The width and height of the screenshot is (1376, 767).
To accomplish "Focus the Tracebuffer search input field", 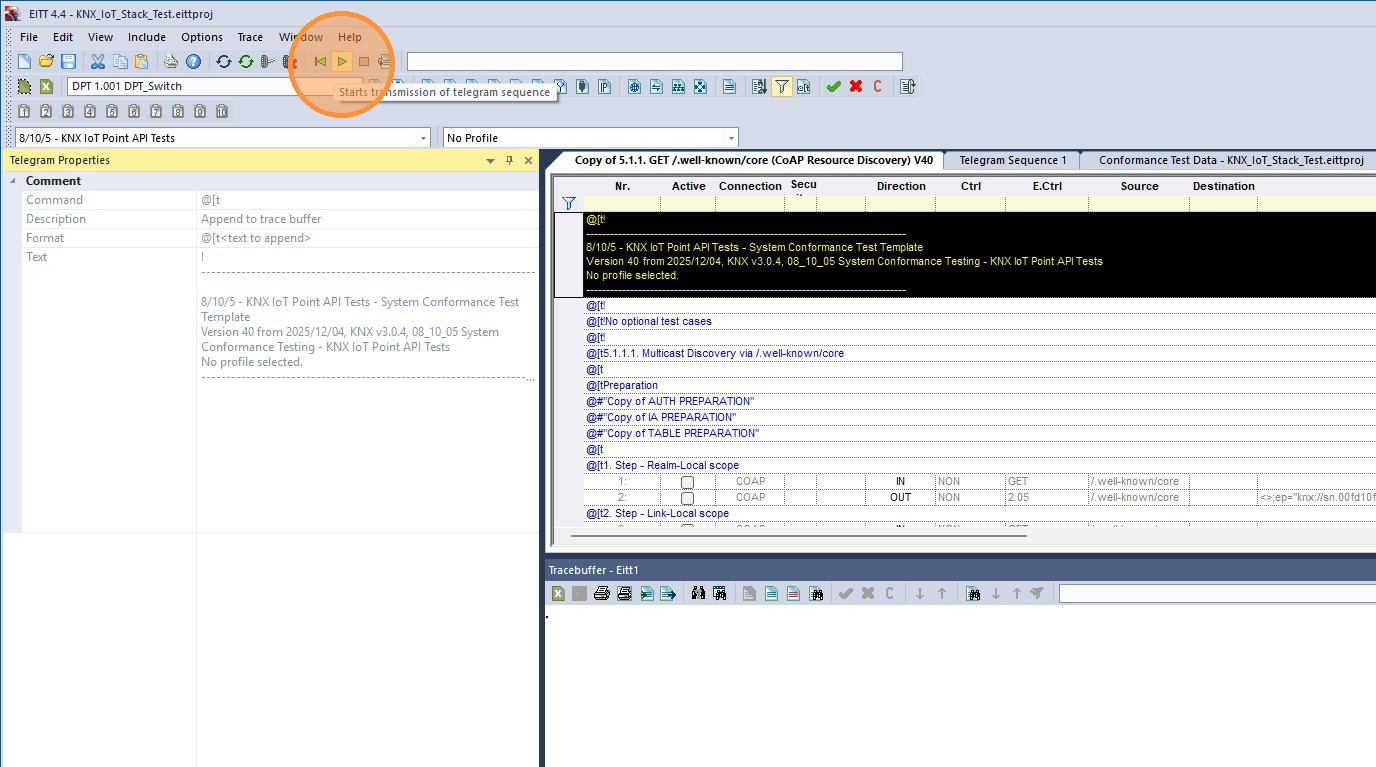I will coord(1217,594).
